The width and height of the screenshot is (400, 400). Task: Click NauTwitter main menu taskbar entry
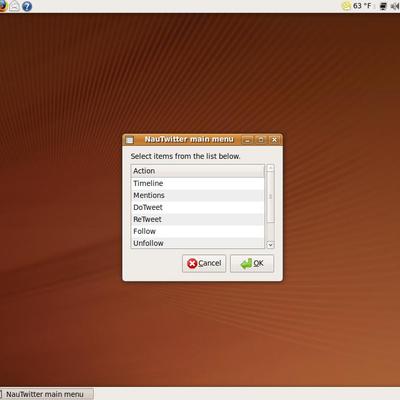coord(46,394)
